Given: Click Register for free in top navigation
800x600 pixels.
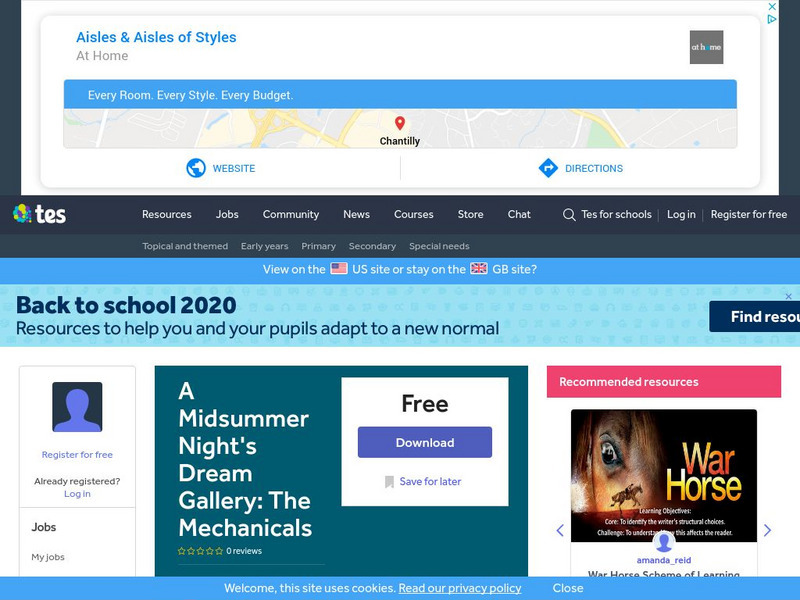Looking at the screenshot, I should [x=748, y=214].
